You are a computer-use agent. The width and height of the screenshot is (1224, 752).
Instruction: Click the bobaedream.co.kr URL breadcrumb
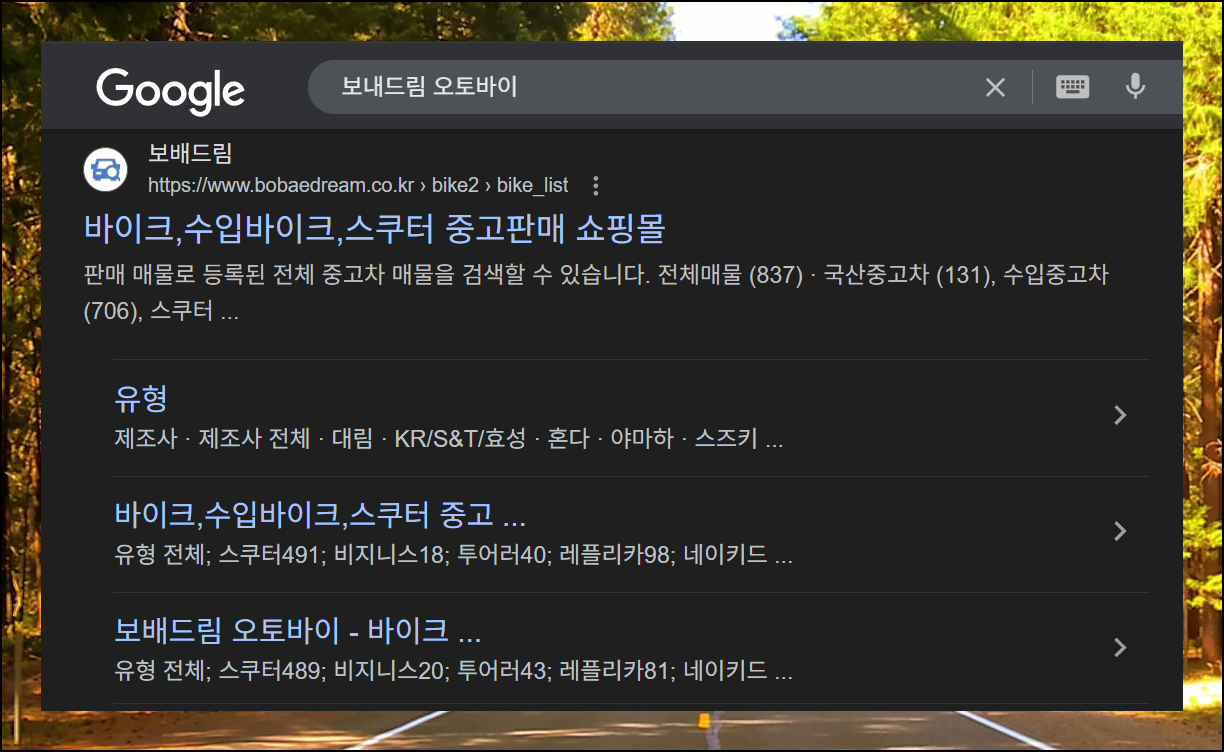[x=358, y=185]
